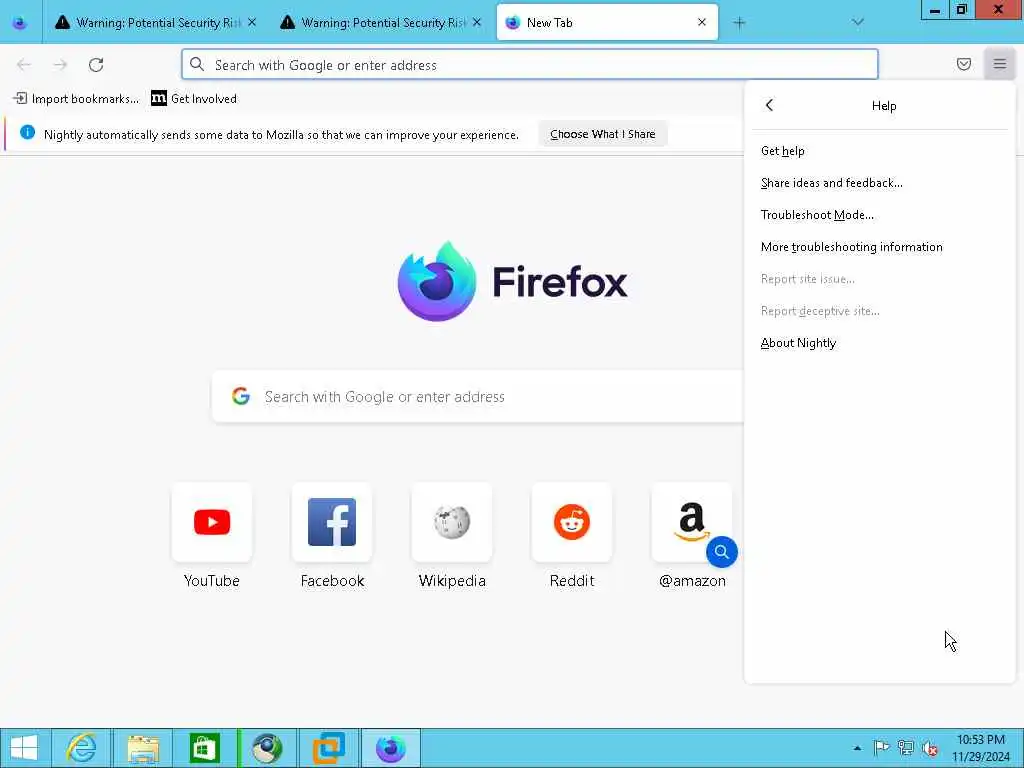Select the New Tab tab
Image resolution: width=1024 pixels, height=768 pixels.
coord(607,23)
